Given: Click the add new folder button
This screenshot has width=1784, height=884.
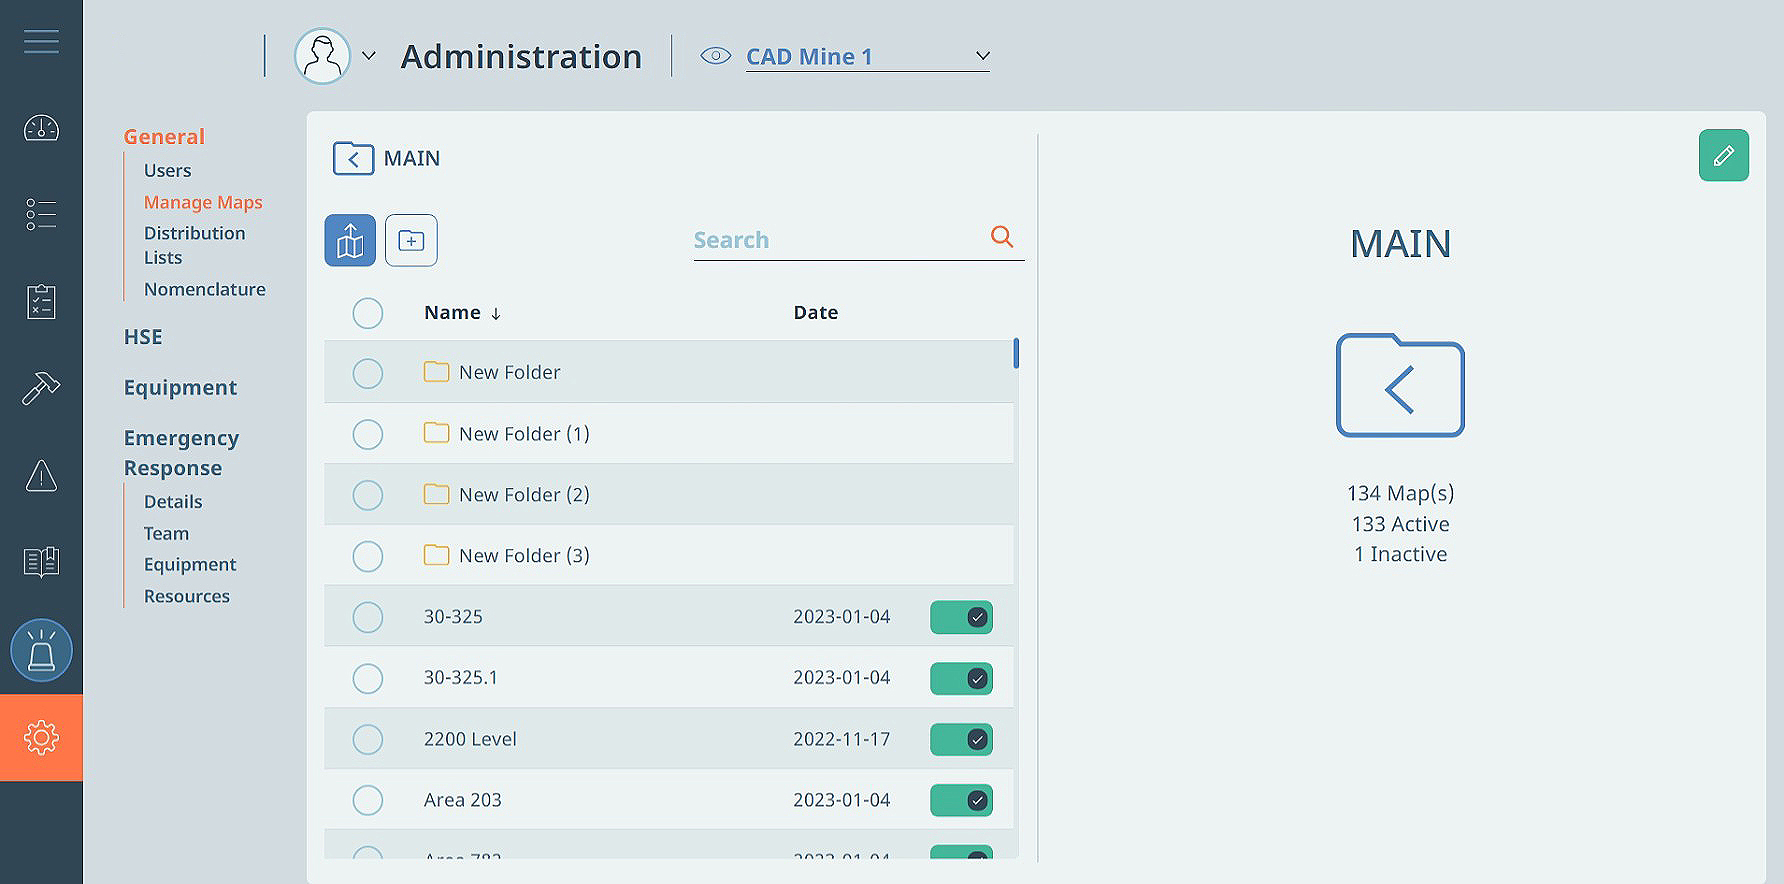Looking at the screenshot, I should click(x=411, y=240).
